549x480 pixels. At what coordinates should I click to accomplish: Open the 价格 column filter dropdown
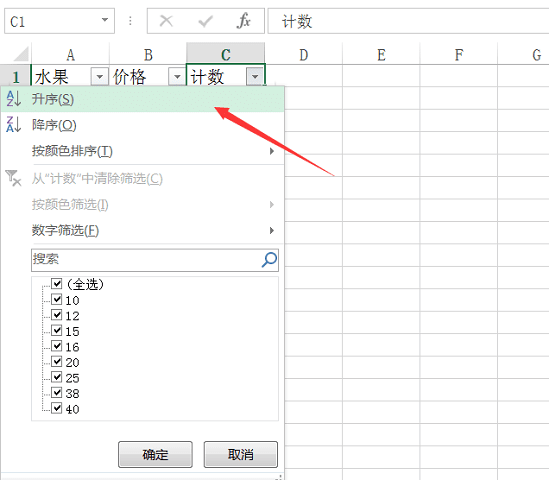pos(177,77)
